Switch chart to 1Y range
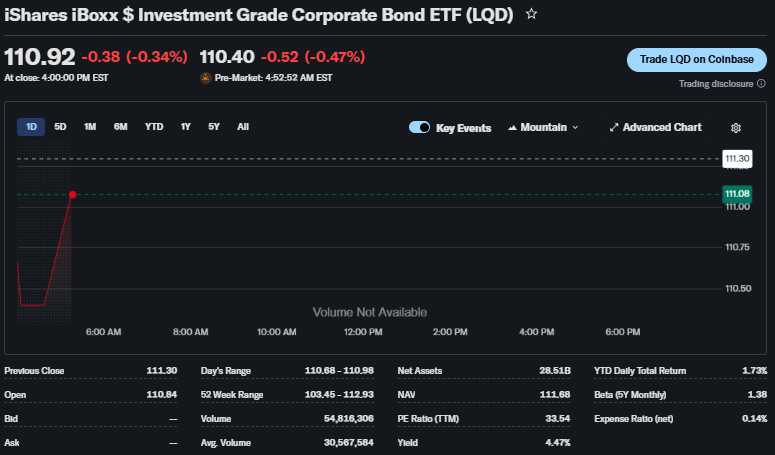This screenshot has width=775, height=455. (185, 127)
